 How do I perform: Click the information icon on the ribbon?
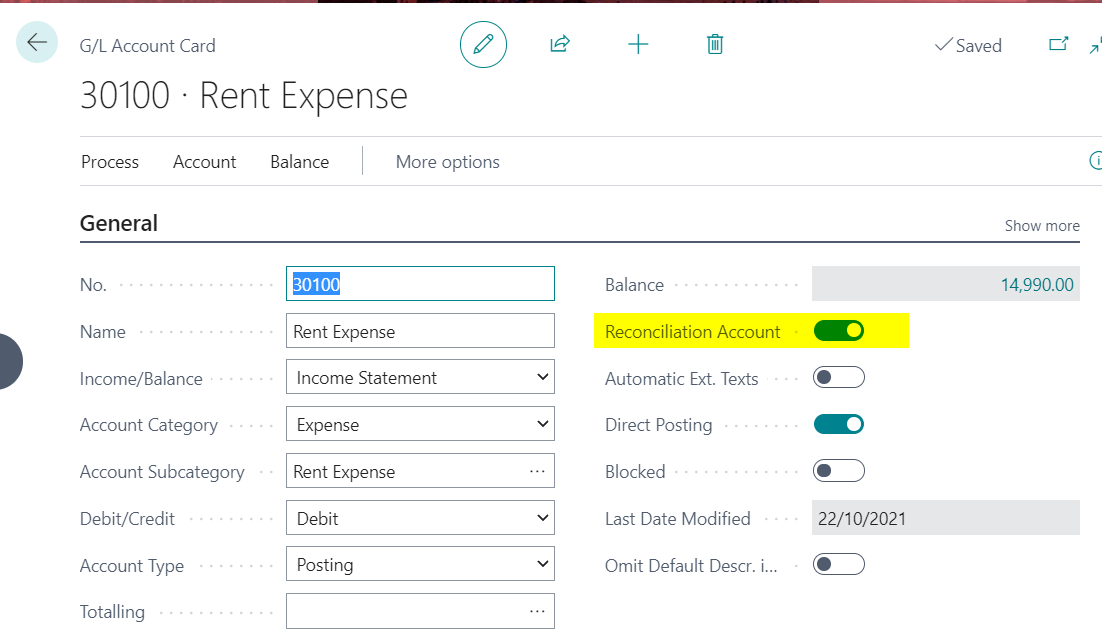[1094, 161]
